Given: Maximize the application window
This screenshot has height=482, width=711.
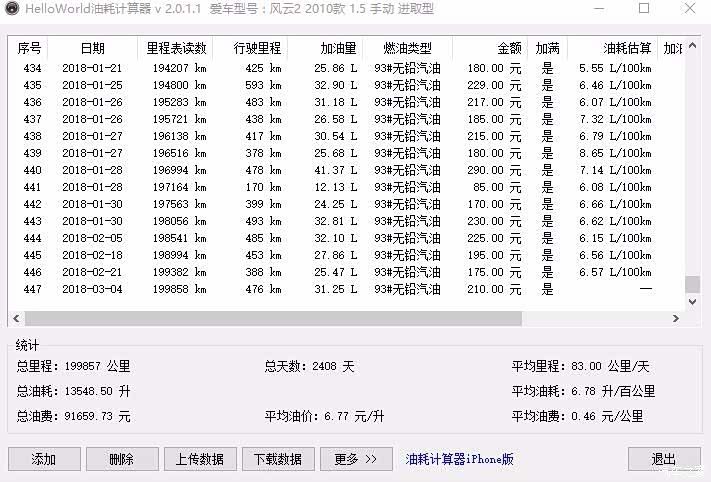Looking at the screenshot, I should [644, 9].
